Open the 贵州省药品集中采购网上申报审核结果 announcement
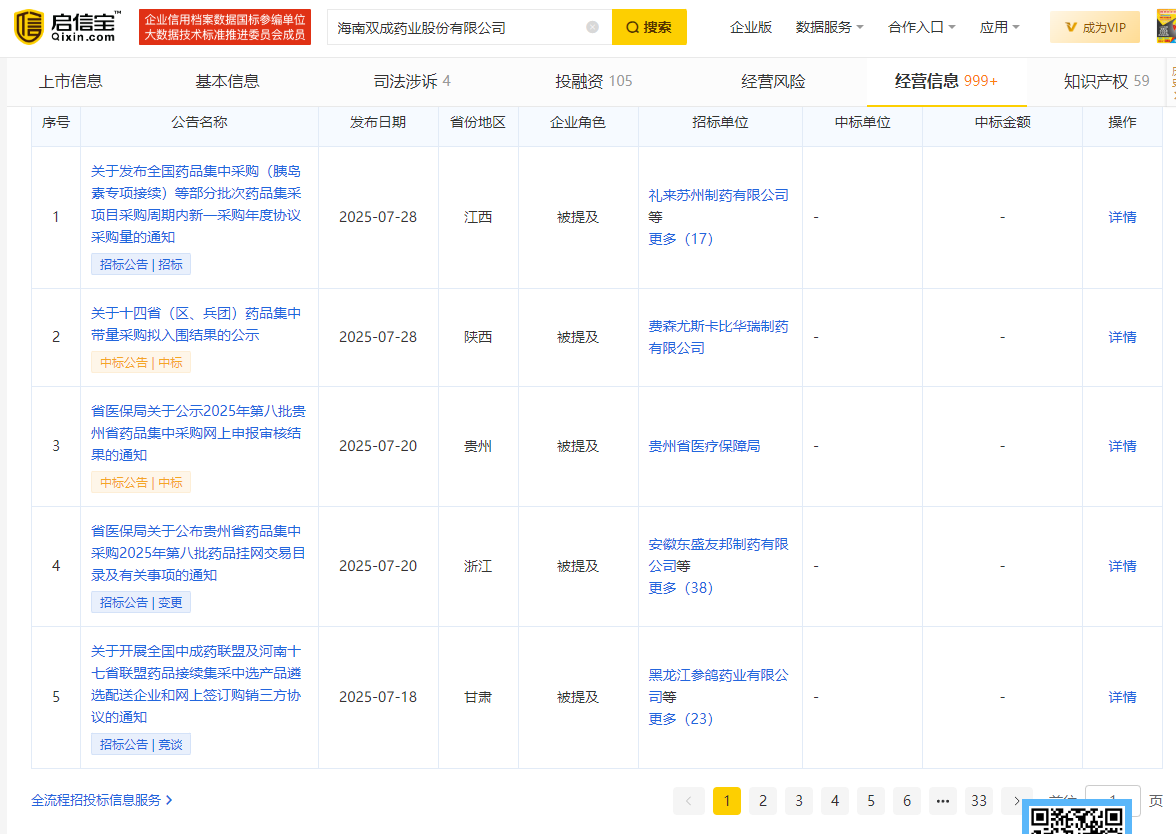This screenshot has width=1176, height=834. point(198,433)
